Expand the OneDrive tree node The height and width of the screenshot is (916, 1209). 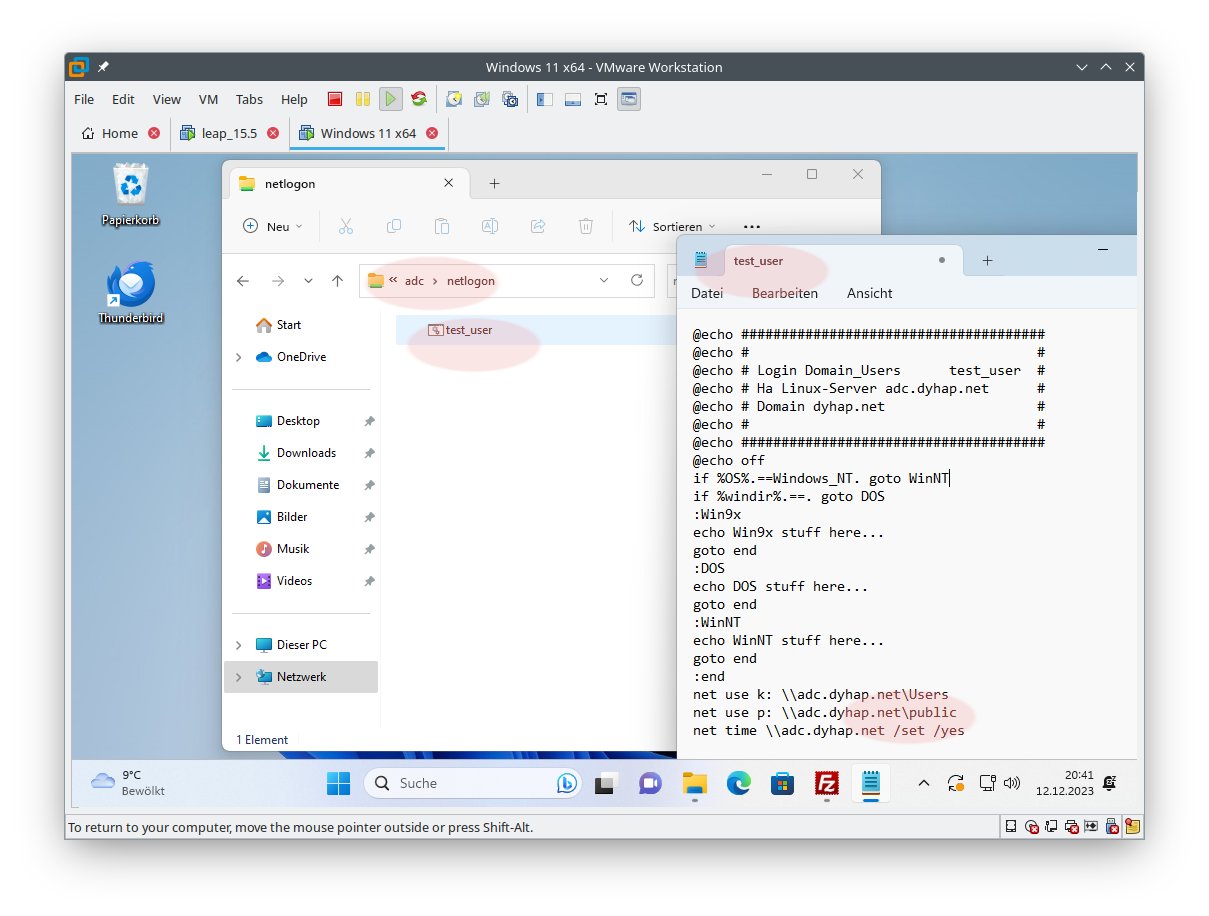click(238, 357)
